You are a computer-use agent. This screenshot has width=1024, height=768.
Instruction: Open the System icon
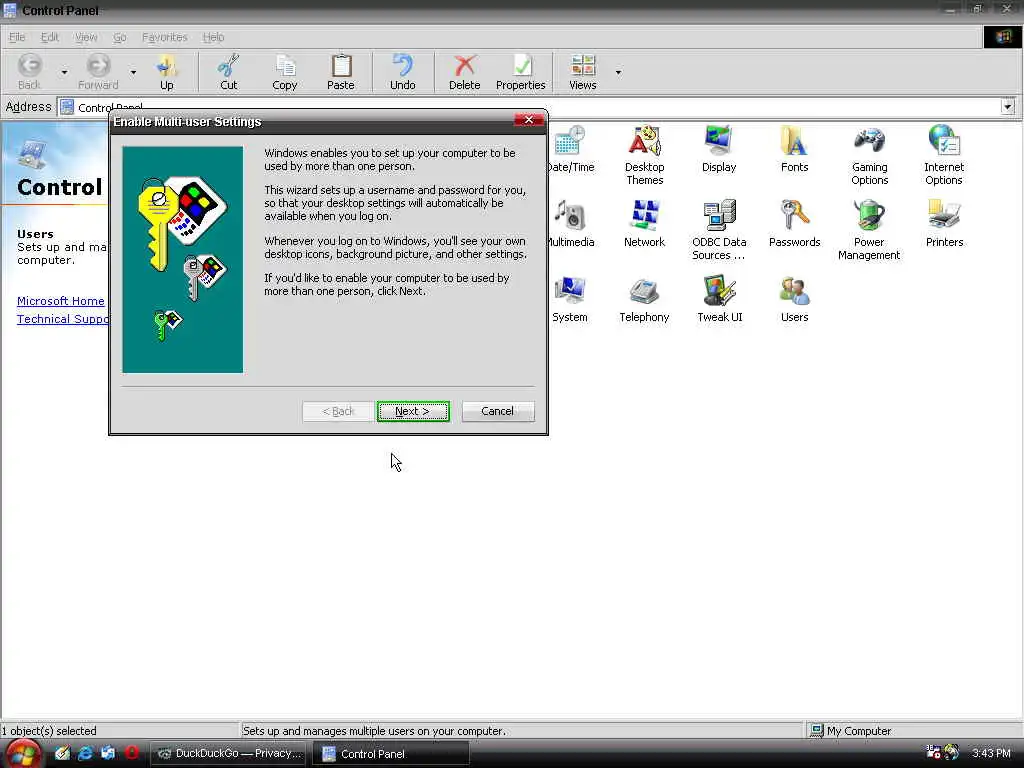point(569,300)
